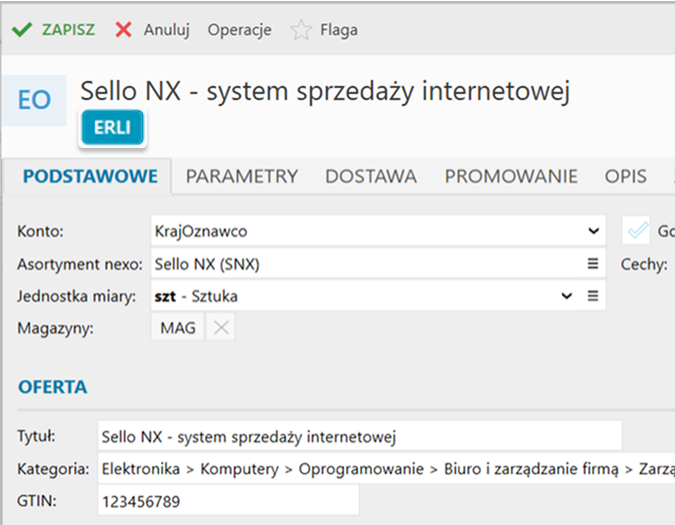Expand the Konto dropdown arrow

[592, 231]
